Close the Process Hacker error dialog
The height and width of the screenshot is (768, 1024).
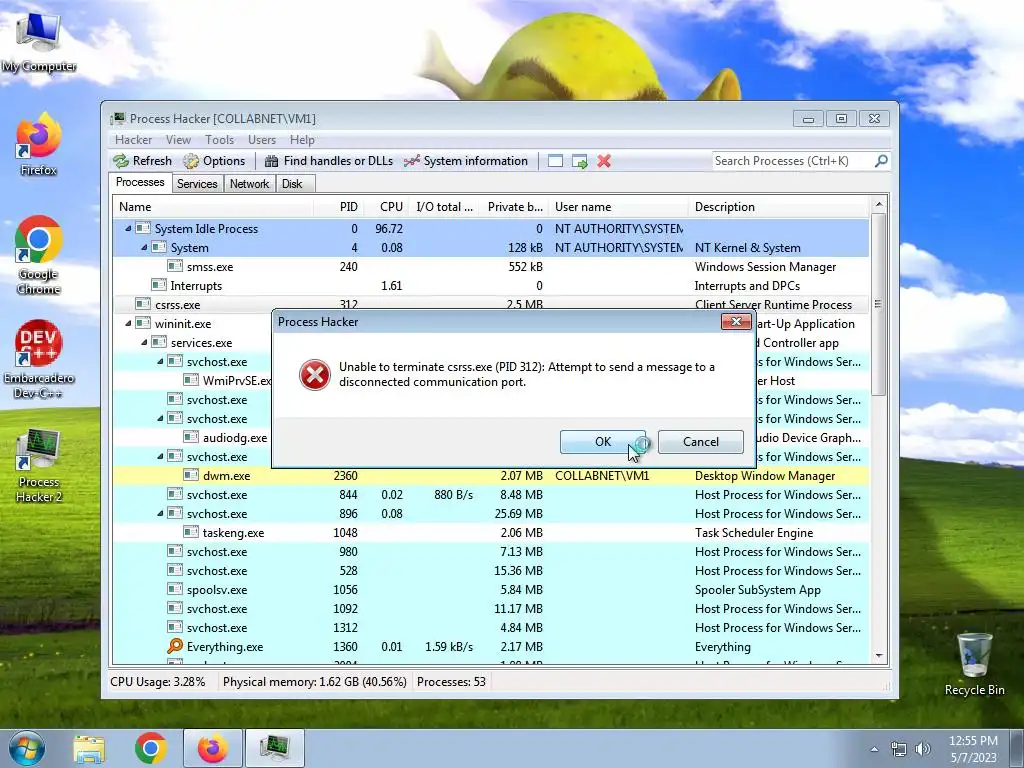coord(736,322)
